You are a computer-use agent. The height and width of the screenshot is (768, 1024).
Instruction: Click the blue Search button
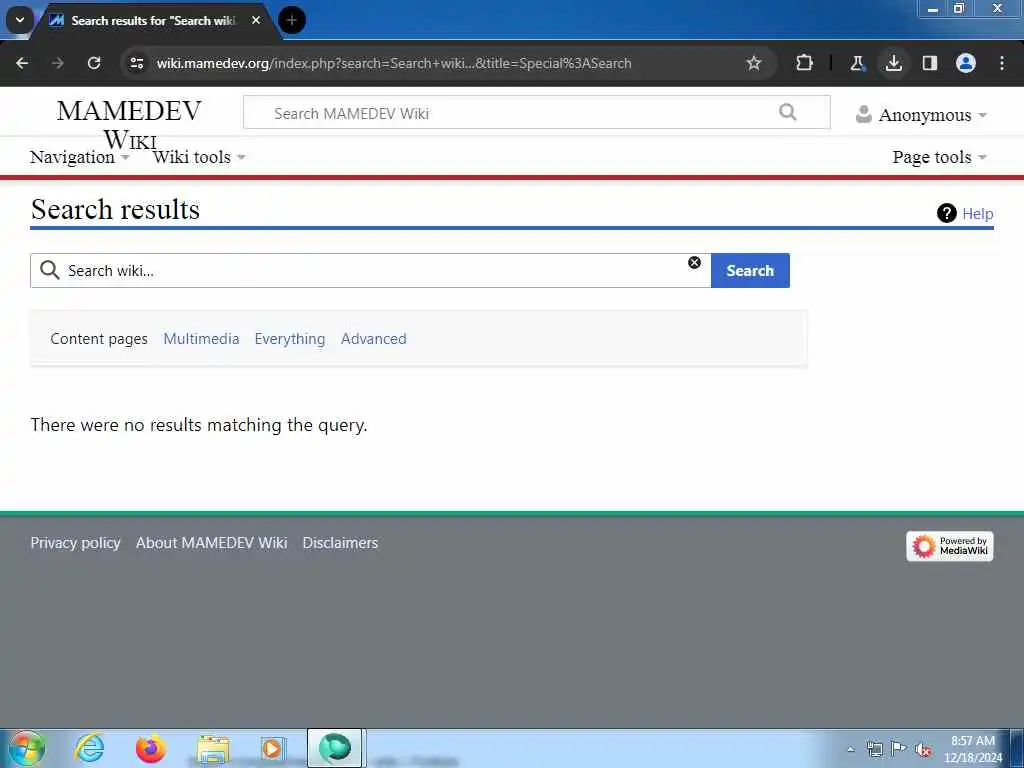pos(750,270)
